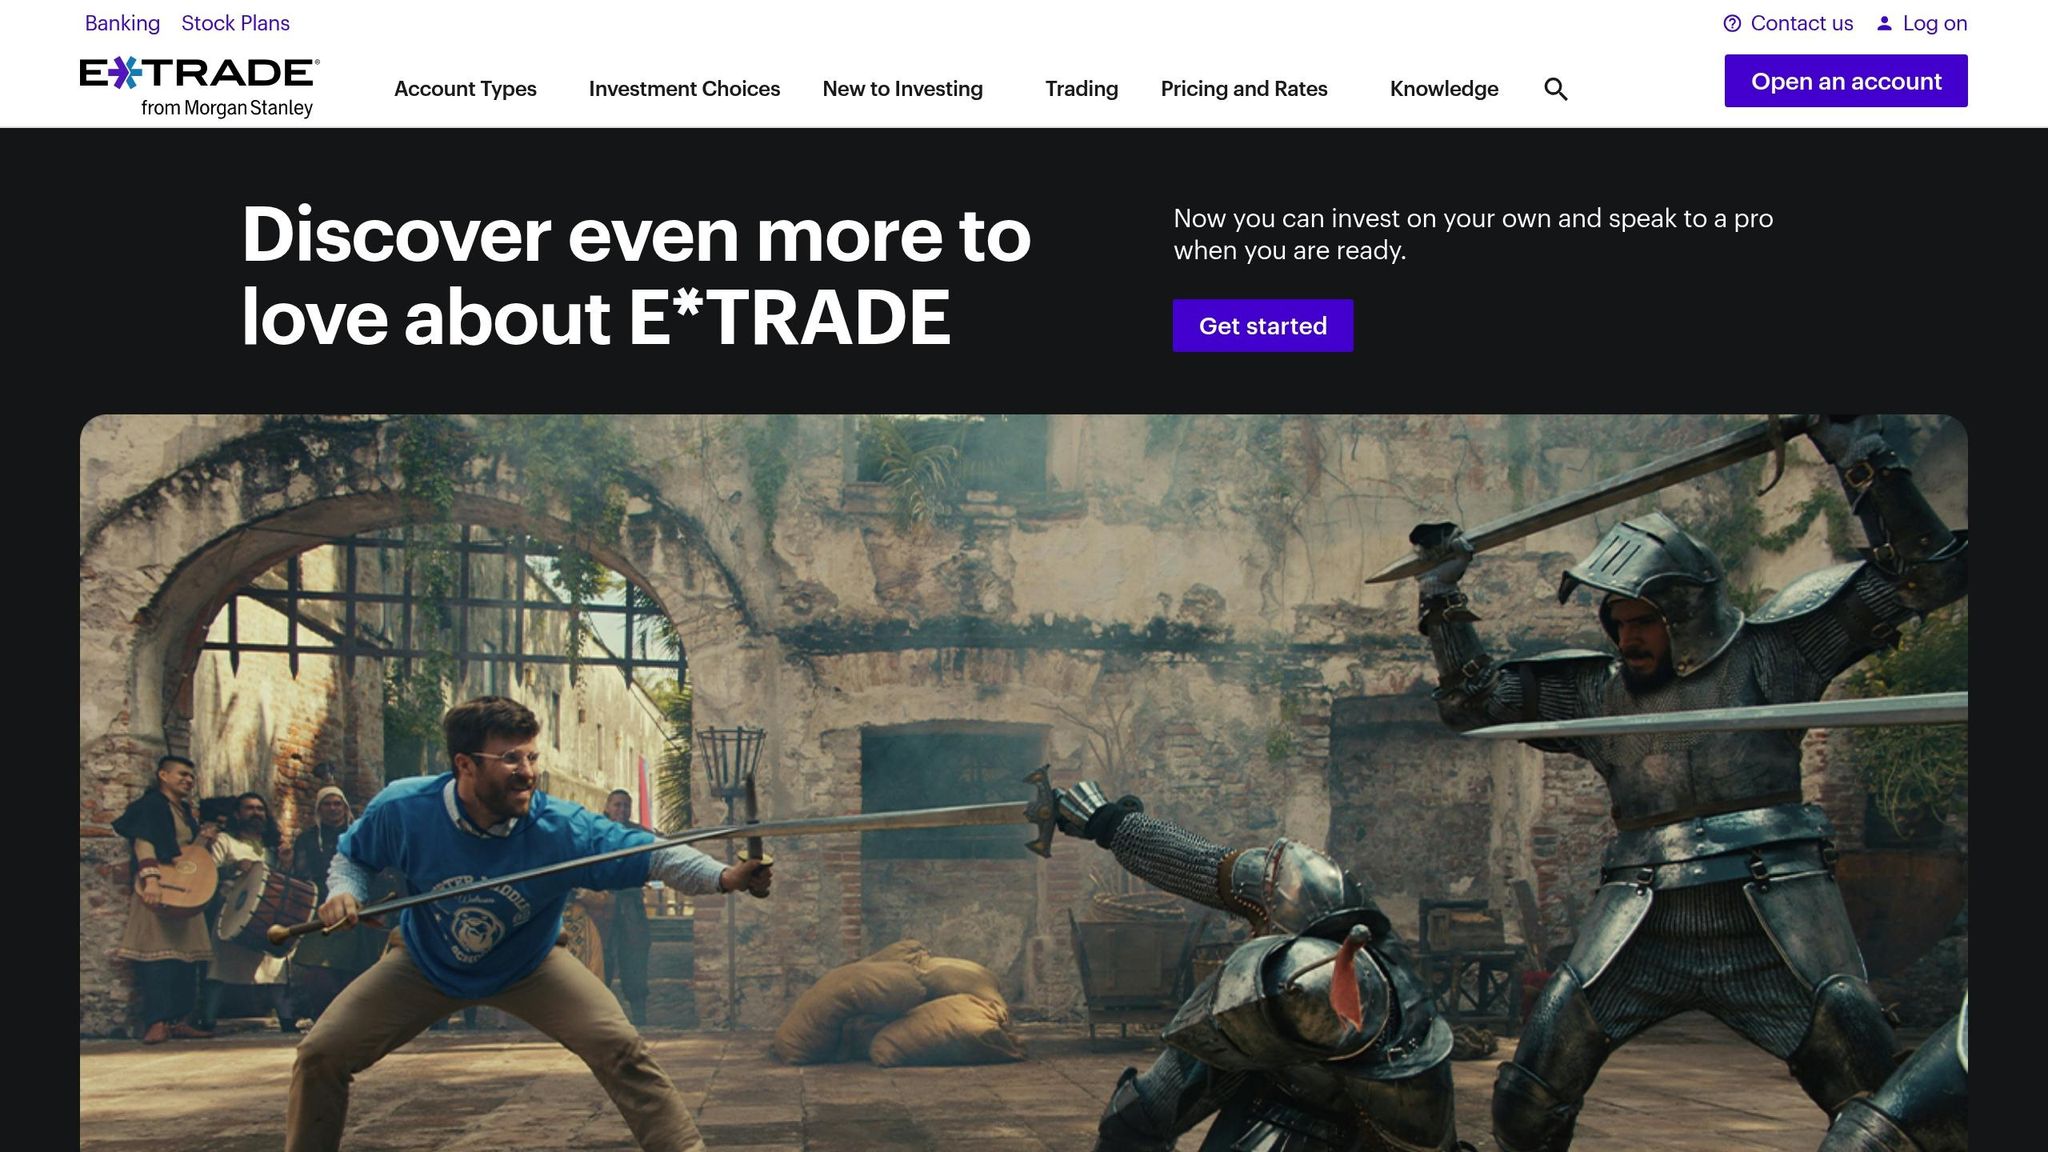Select Trading in the navigation bar

[x=1081, y=89]
